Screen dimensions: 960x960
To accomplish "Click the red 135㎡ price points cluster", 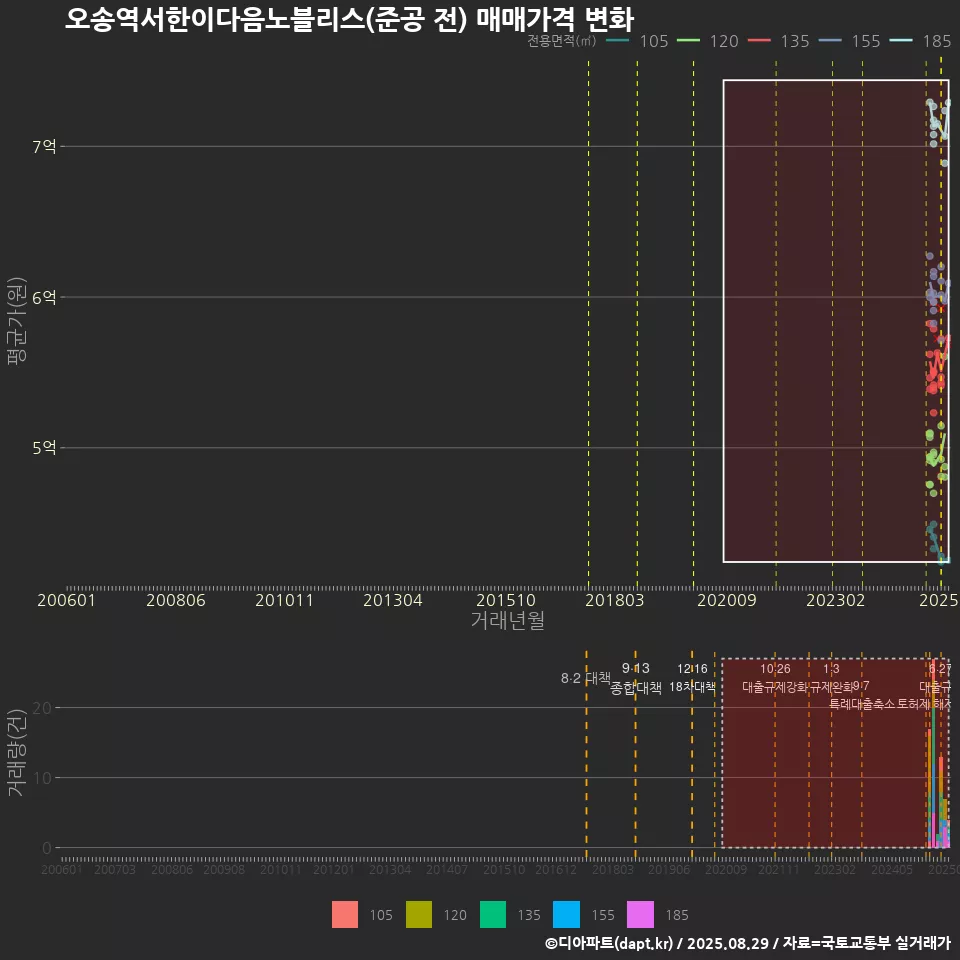I will (x=937, y=368).
